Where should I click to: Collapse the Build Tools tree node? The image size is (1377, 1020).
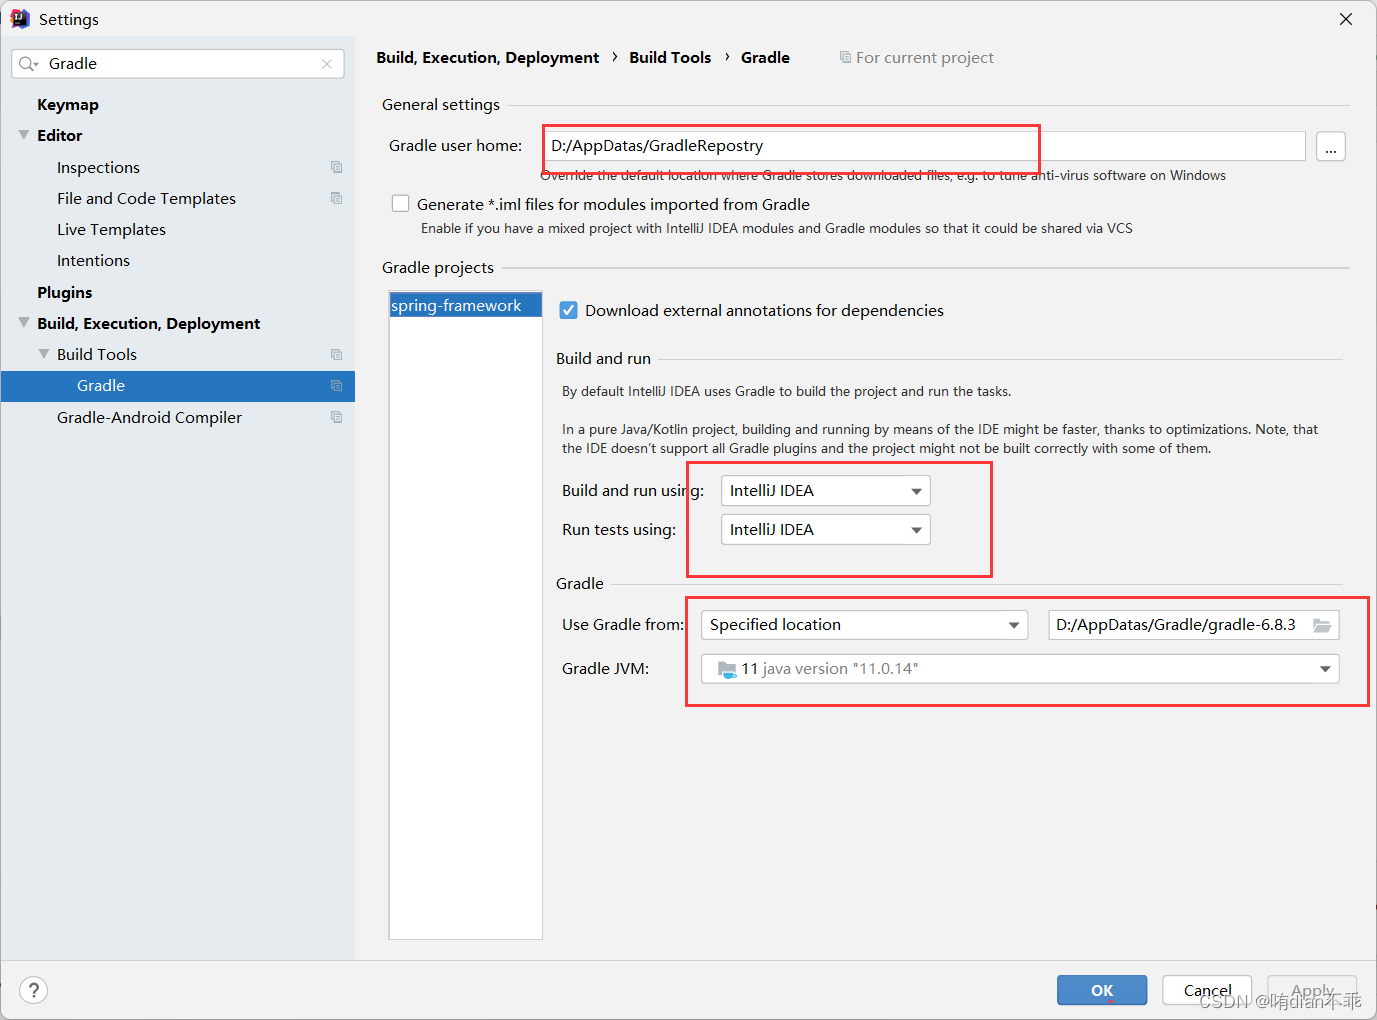click(43, 354)
